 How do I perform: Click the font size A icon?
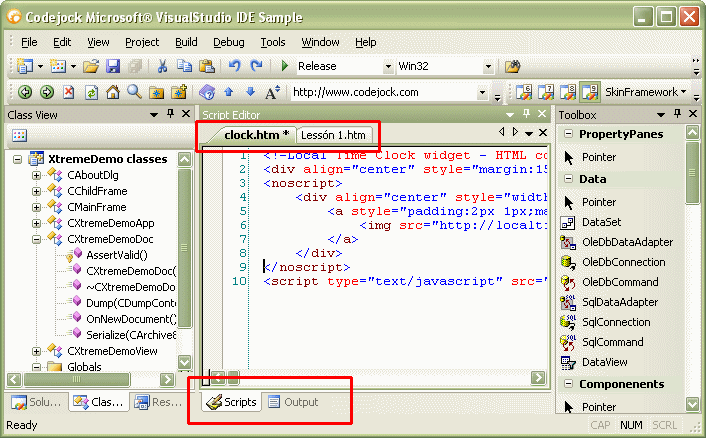coord(272,92)
